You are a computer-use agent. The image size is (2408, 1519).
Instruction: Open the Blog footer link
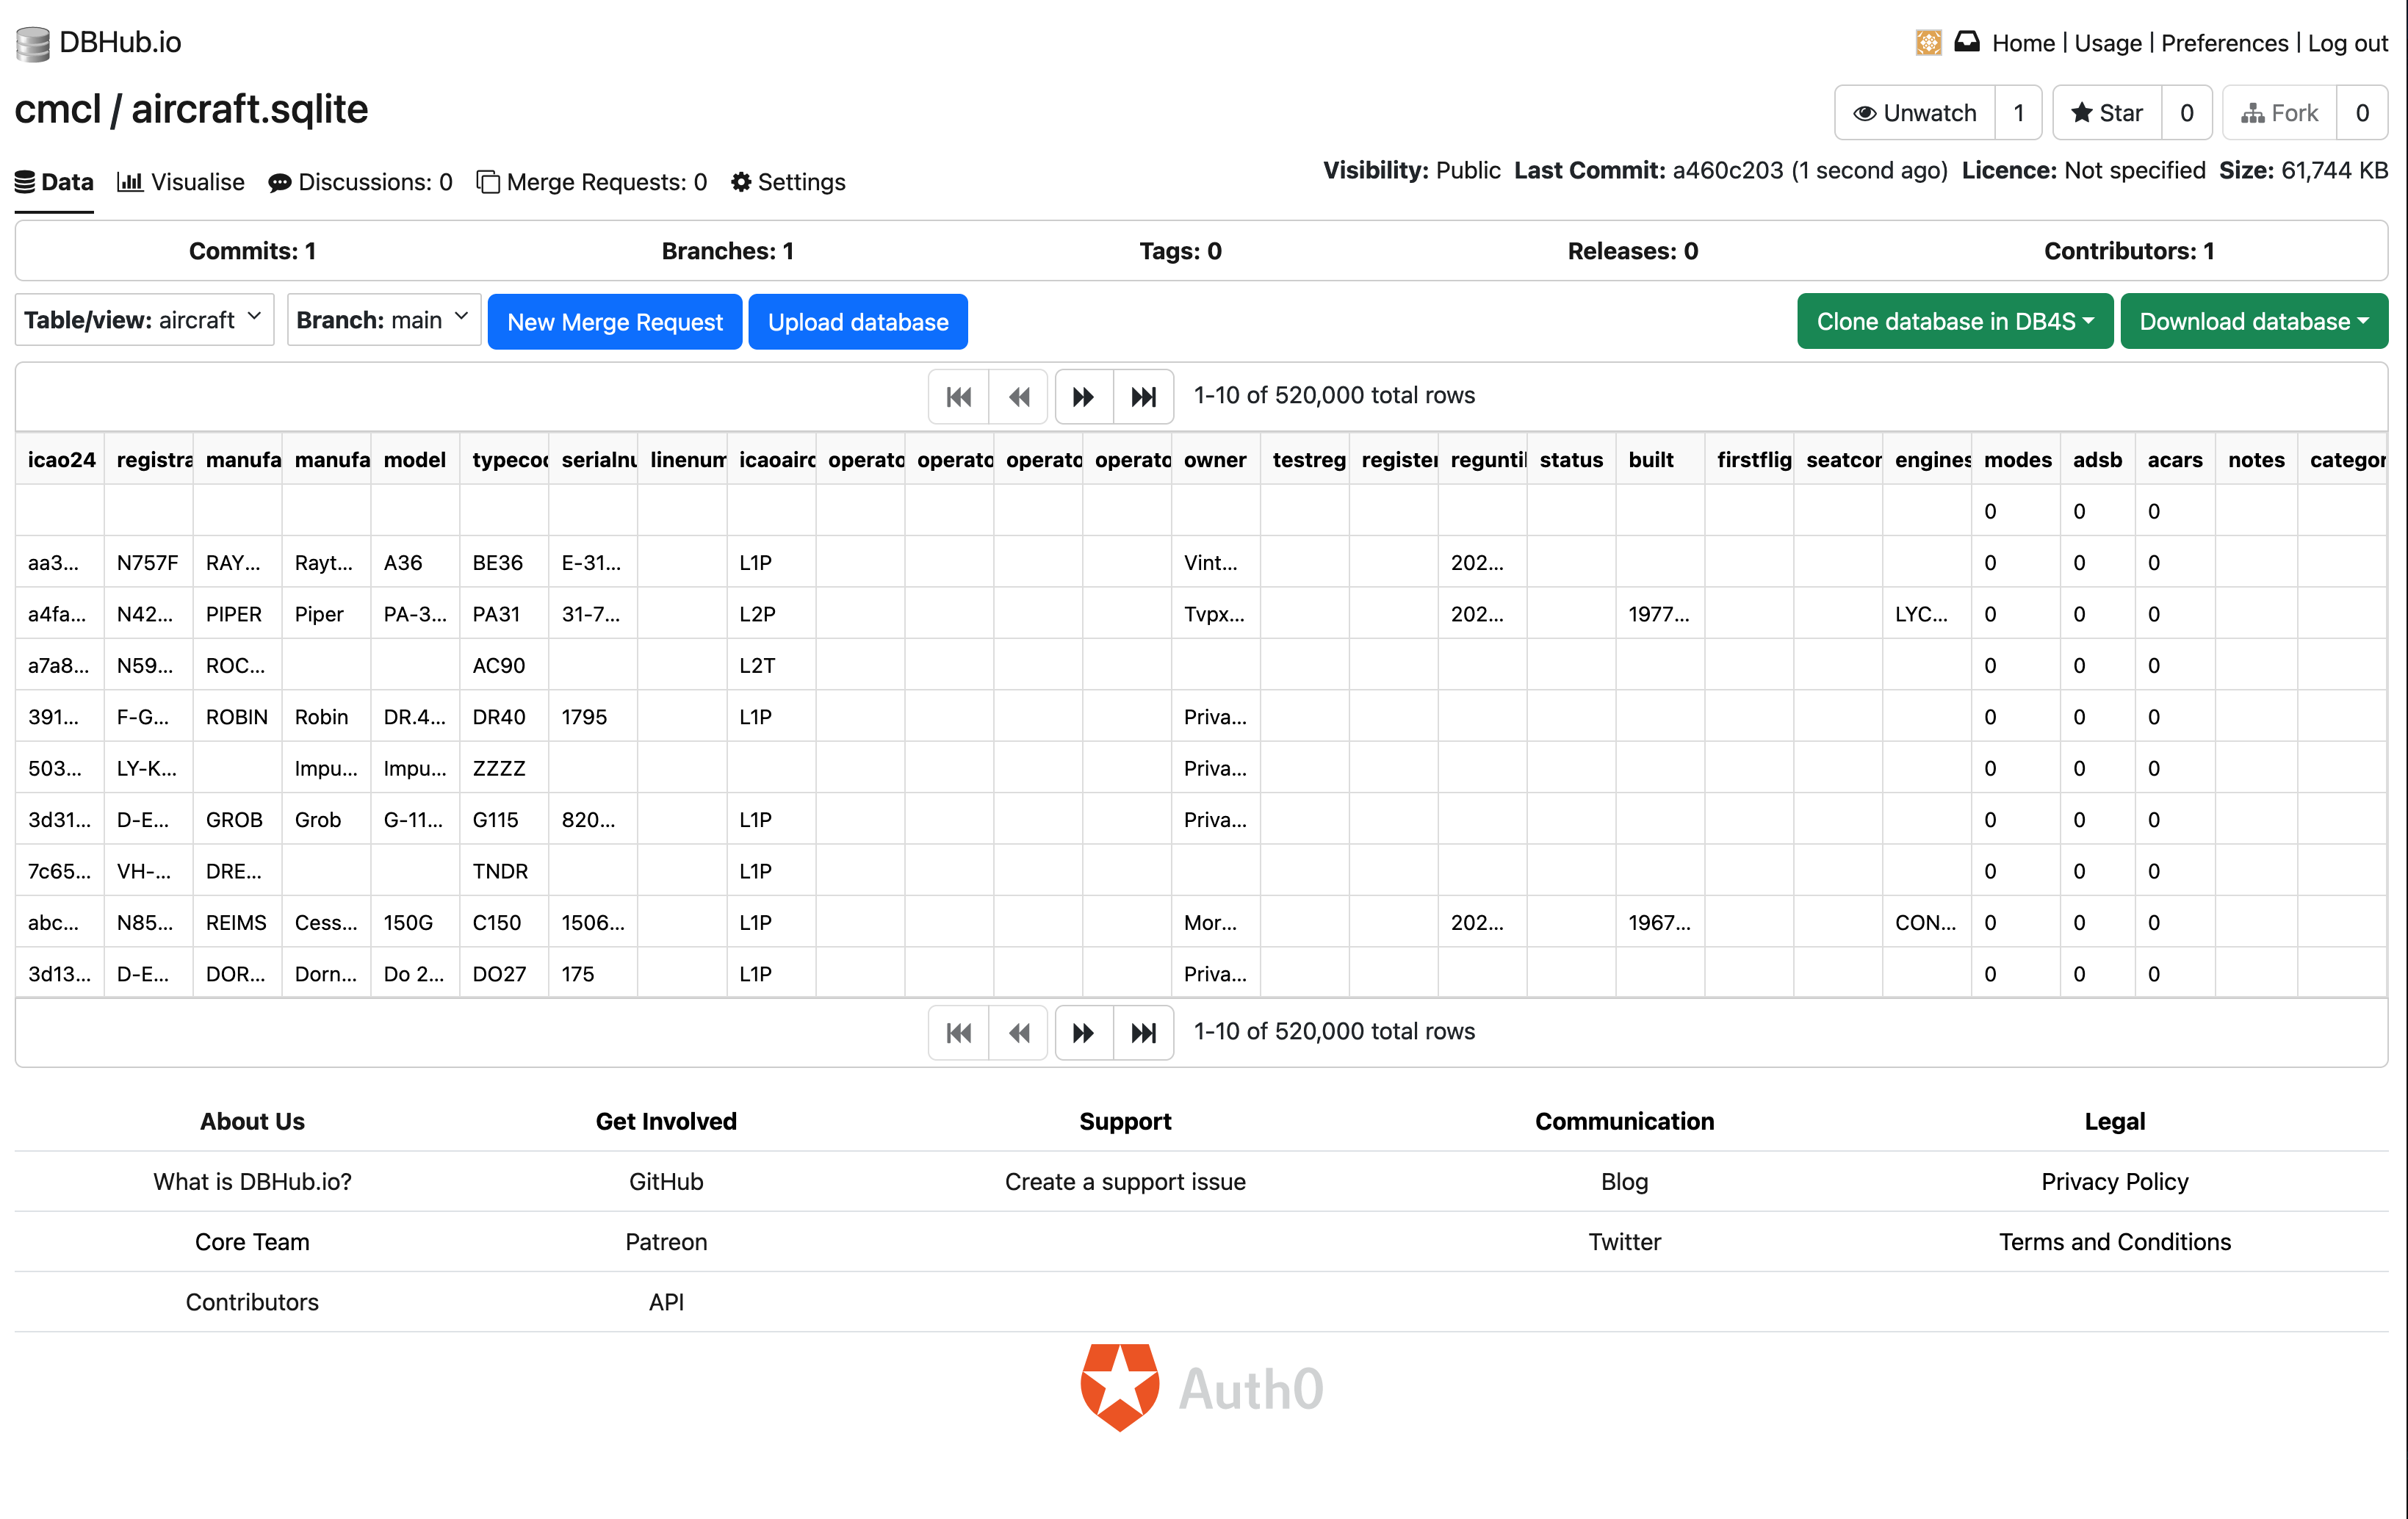coord(1624,1182)
